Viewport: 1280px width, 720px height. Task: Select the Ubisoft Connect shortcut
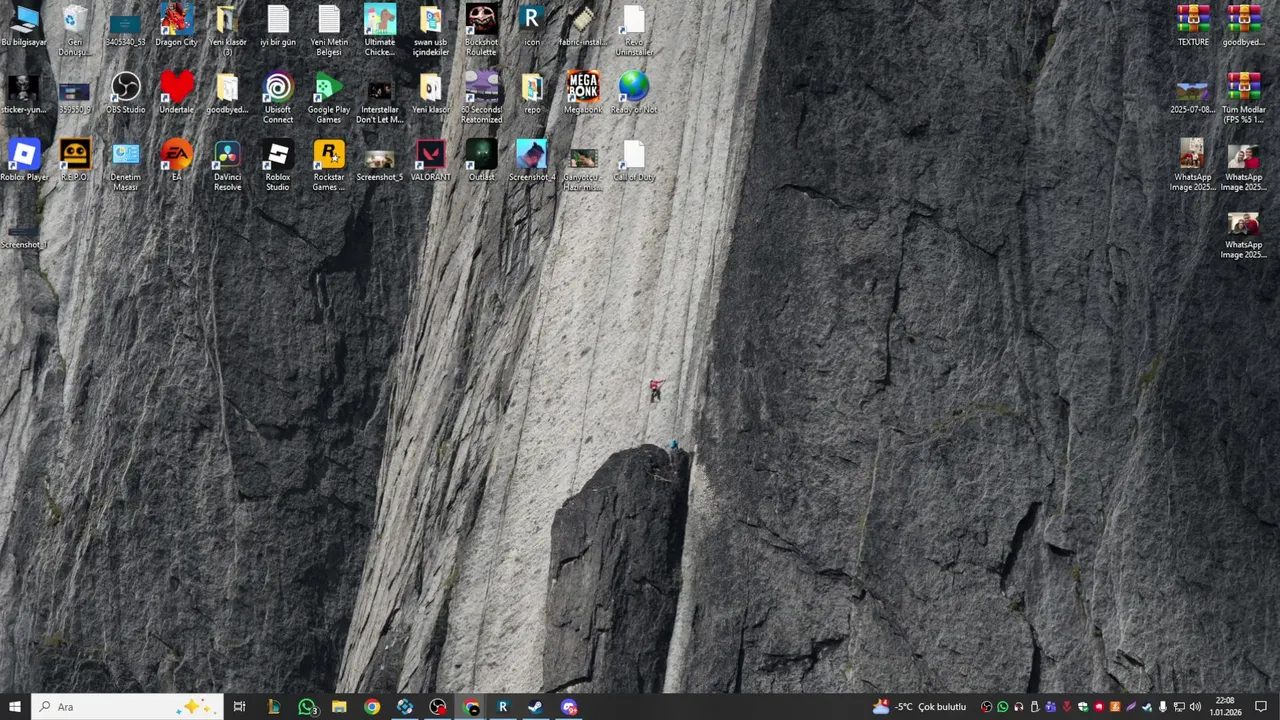(278, 98)
